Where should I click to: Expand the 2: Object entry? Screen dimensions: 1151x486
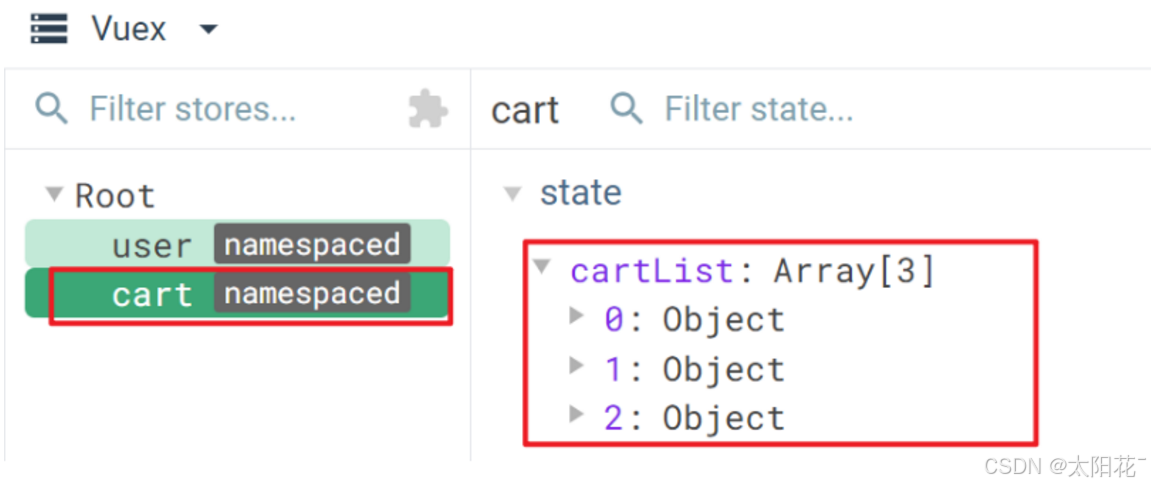578,414
